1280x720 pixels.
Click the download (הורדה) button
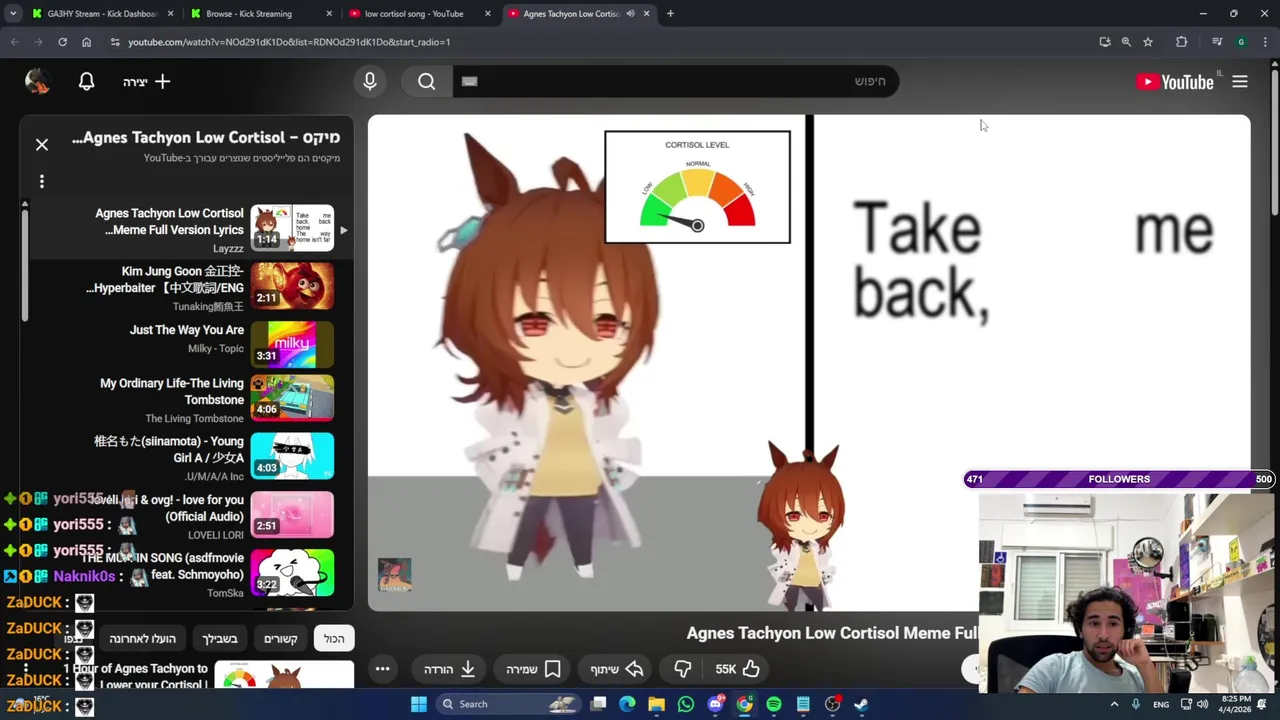450,669
